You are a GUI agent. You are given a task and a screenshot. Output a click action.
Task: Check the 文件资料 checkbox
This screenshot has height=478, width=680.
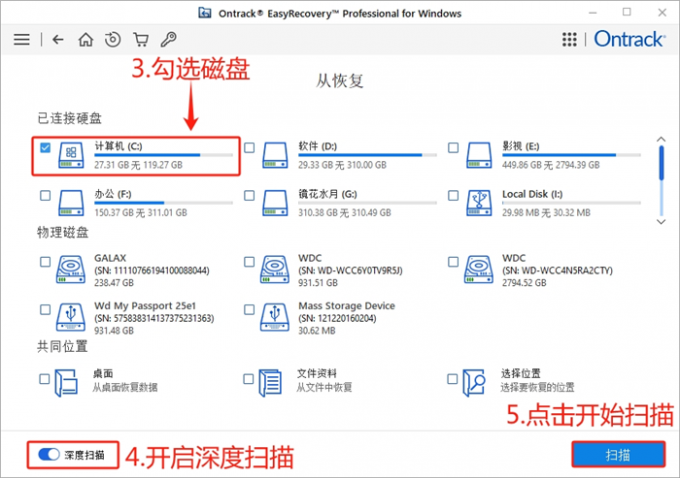point(248,379)
